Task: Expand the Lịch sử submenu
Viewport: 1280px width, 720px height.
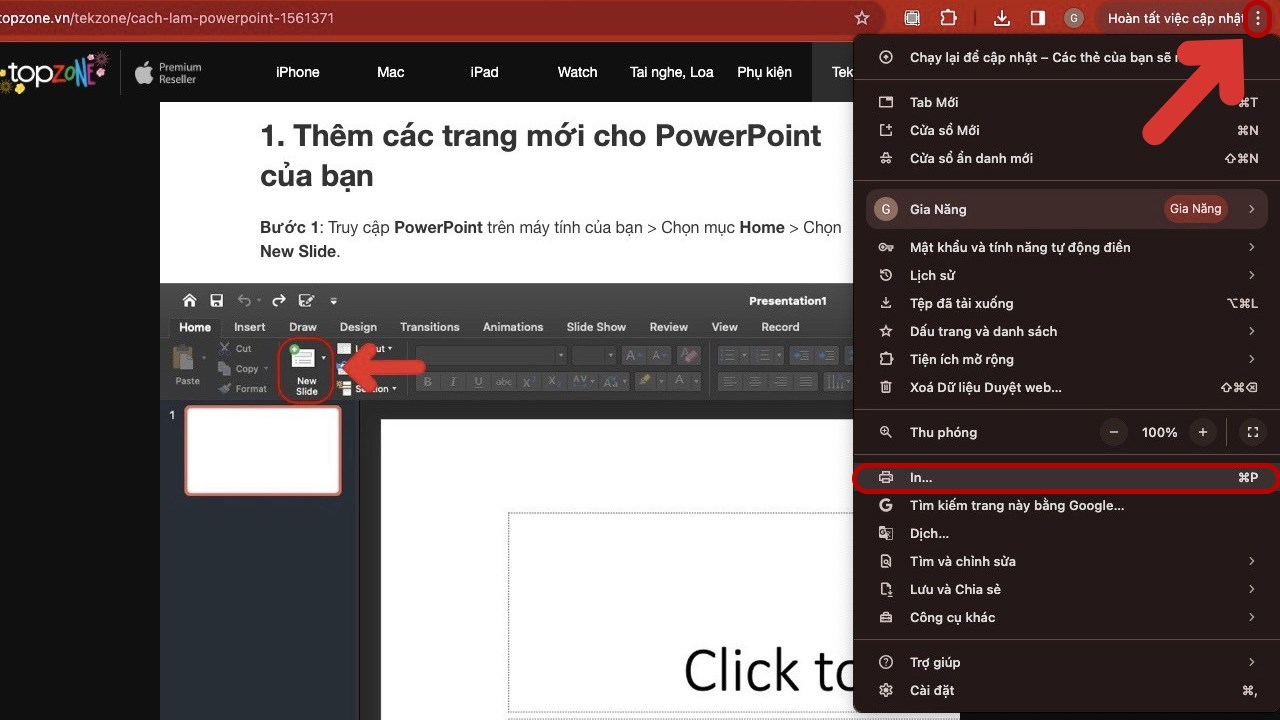Action: [1067, 275]
